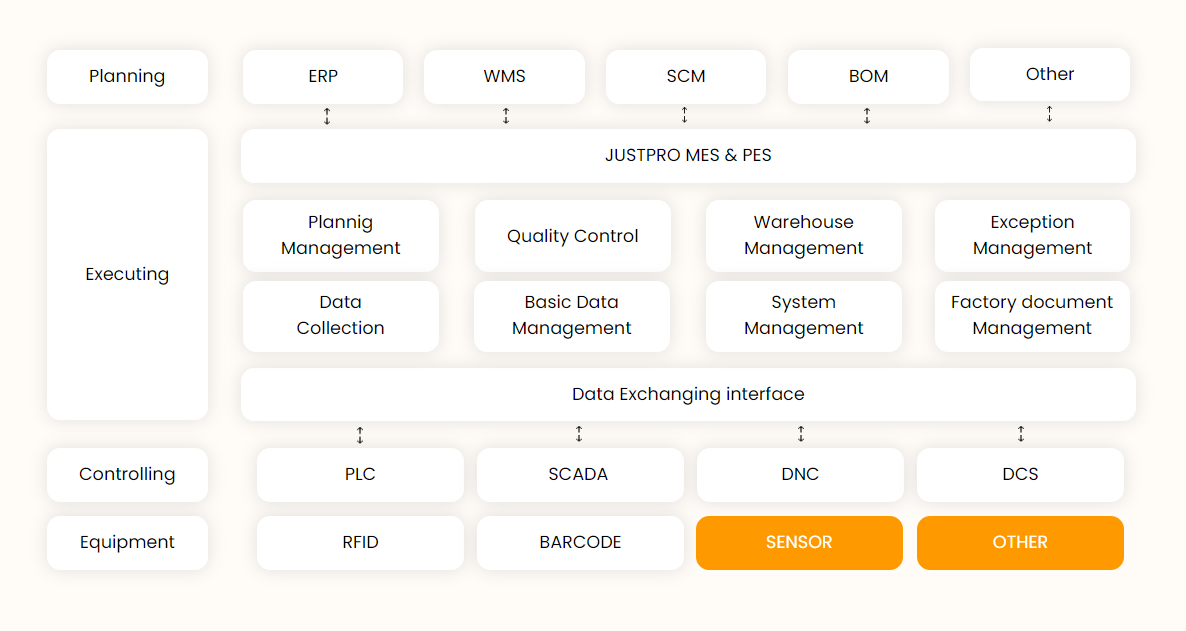Click the RFID equipment box
Viewport: 1186px width, 631px height.
pyautogui.click(x=360, y=543)
